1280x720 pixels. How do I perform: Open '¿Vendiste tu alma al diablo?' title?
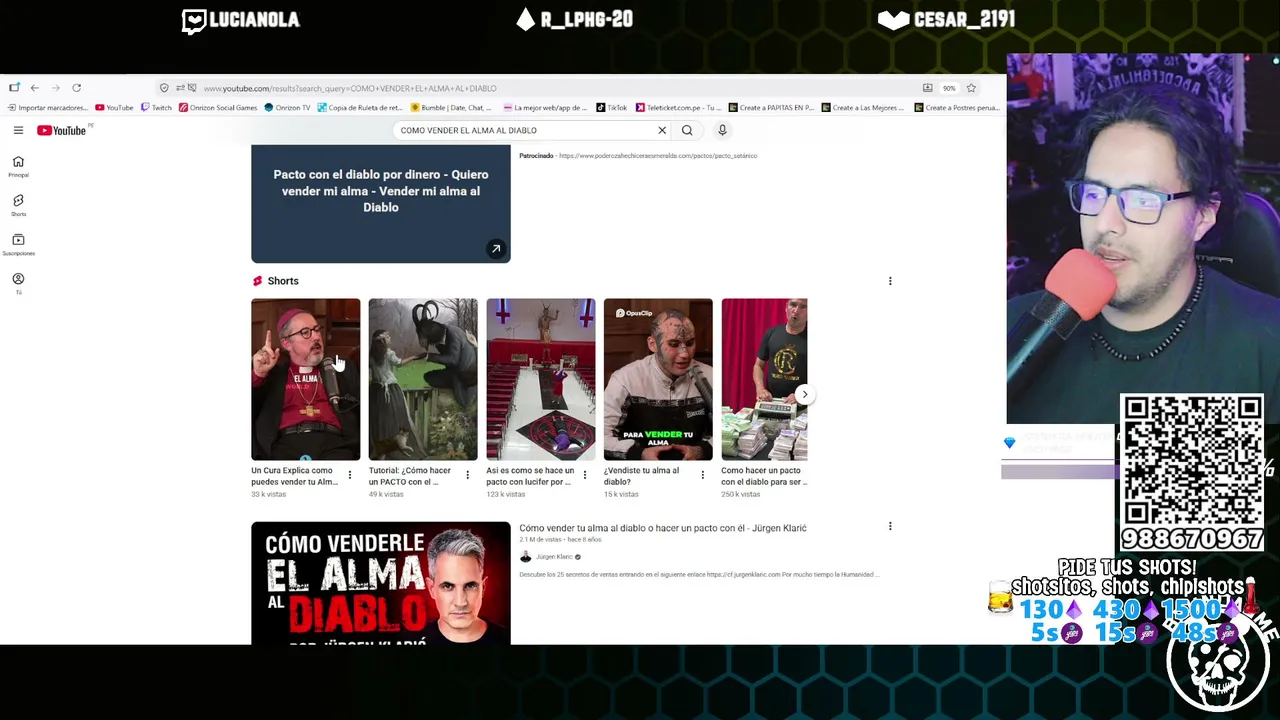641,476
